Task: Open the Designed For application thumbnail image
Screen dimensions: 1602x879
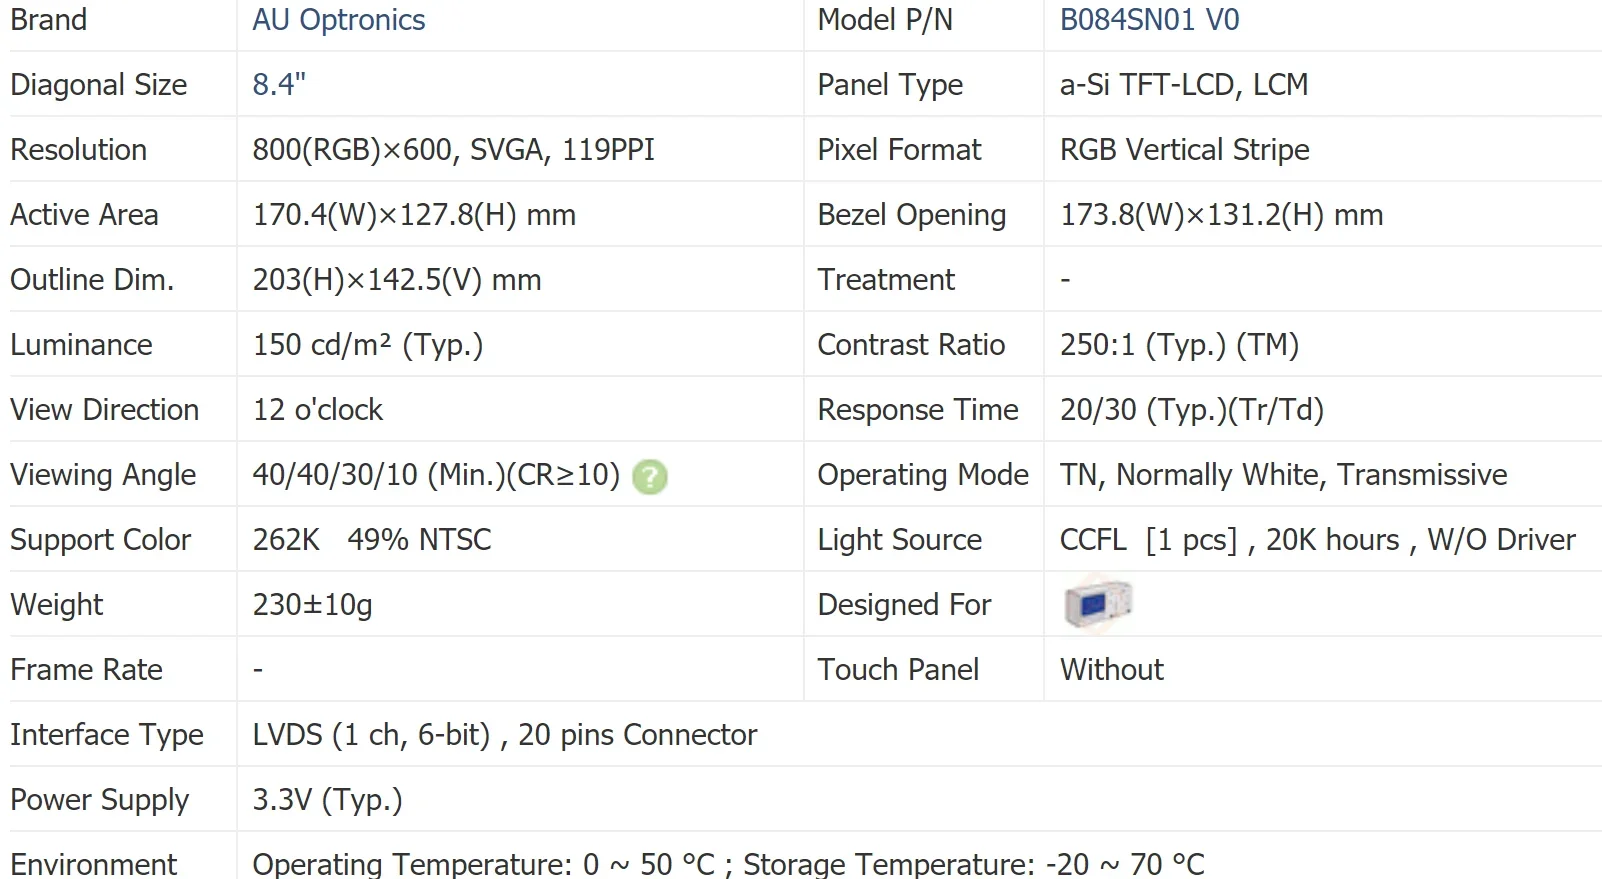Action: click(1097, 604)
